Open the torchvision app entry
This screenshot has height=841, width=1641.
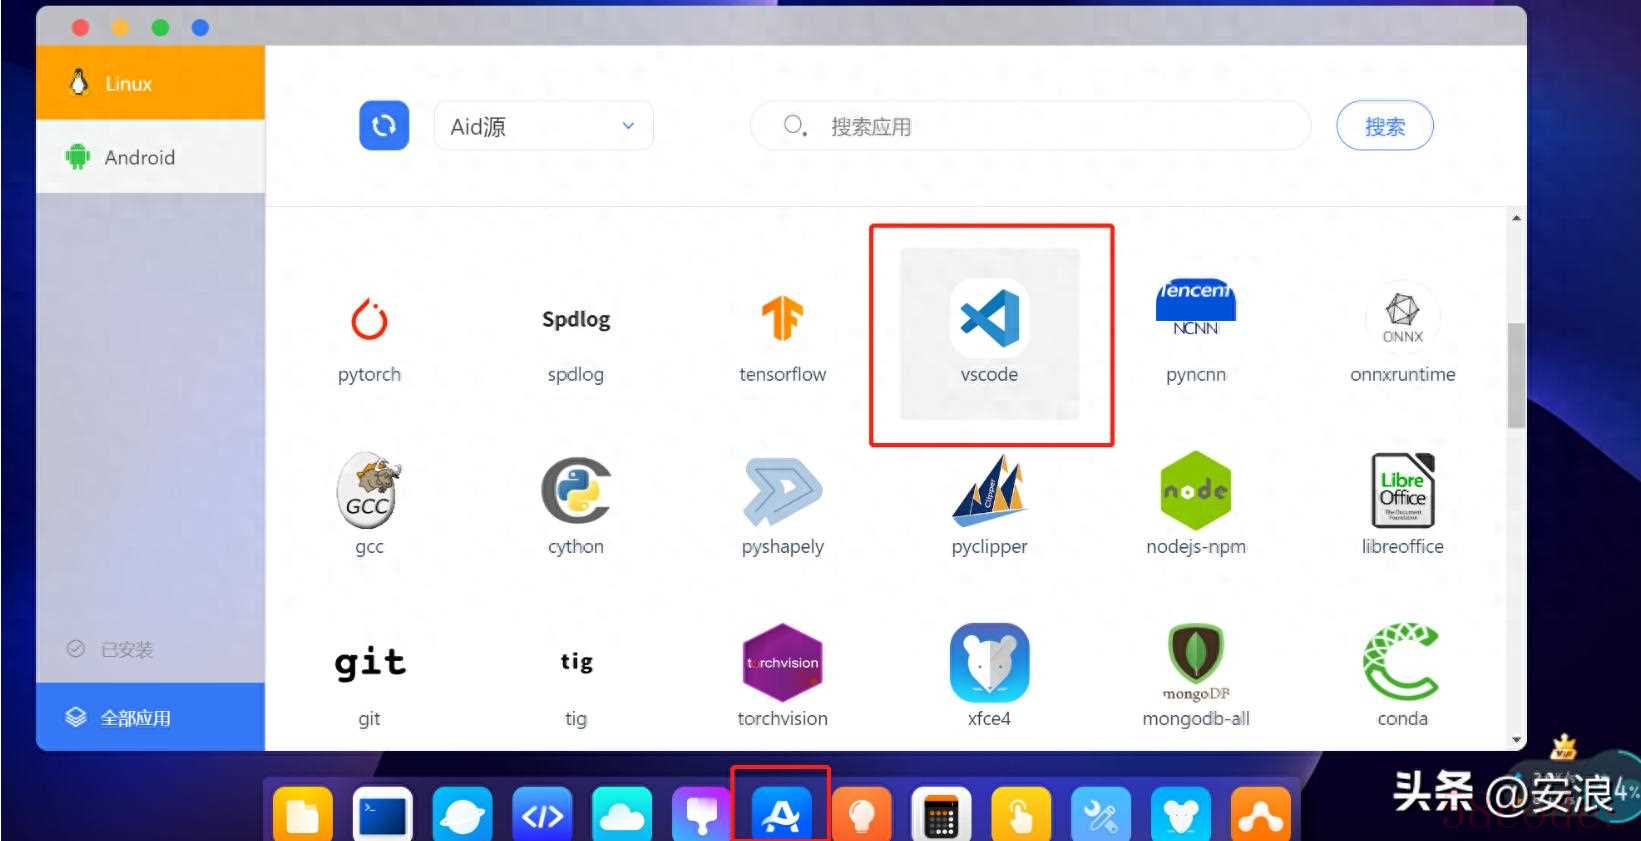click(782, 676)
